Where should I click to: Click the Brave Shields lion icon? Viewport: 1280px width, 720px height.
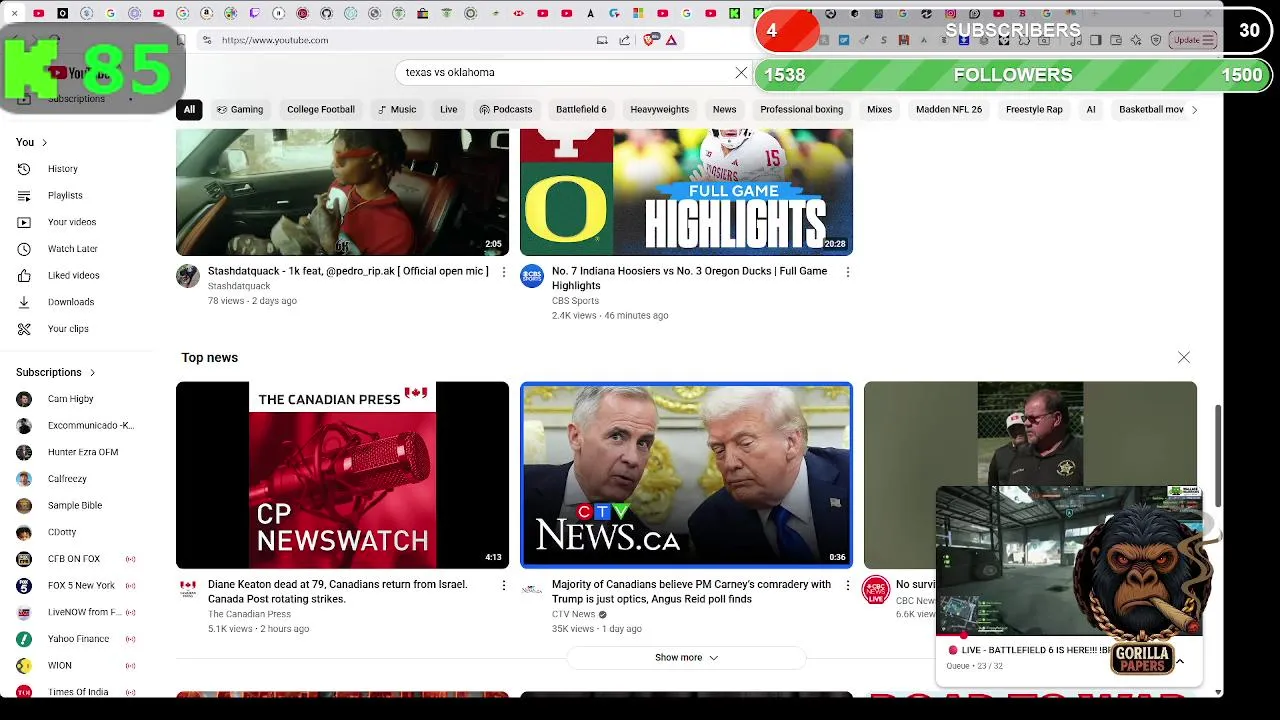650,40
